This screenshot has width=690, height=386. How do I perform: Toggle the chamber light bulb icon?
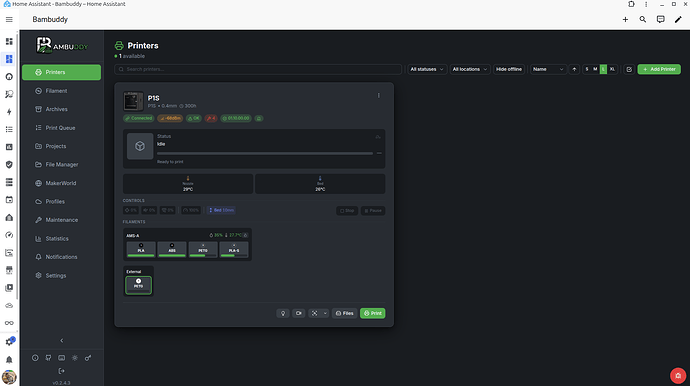[x=283, y=313]
